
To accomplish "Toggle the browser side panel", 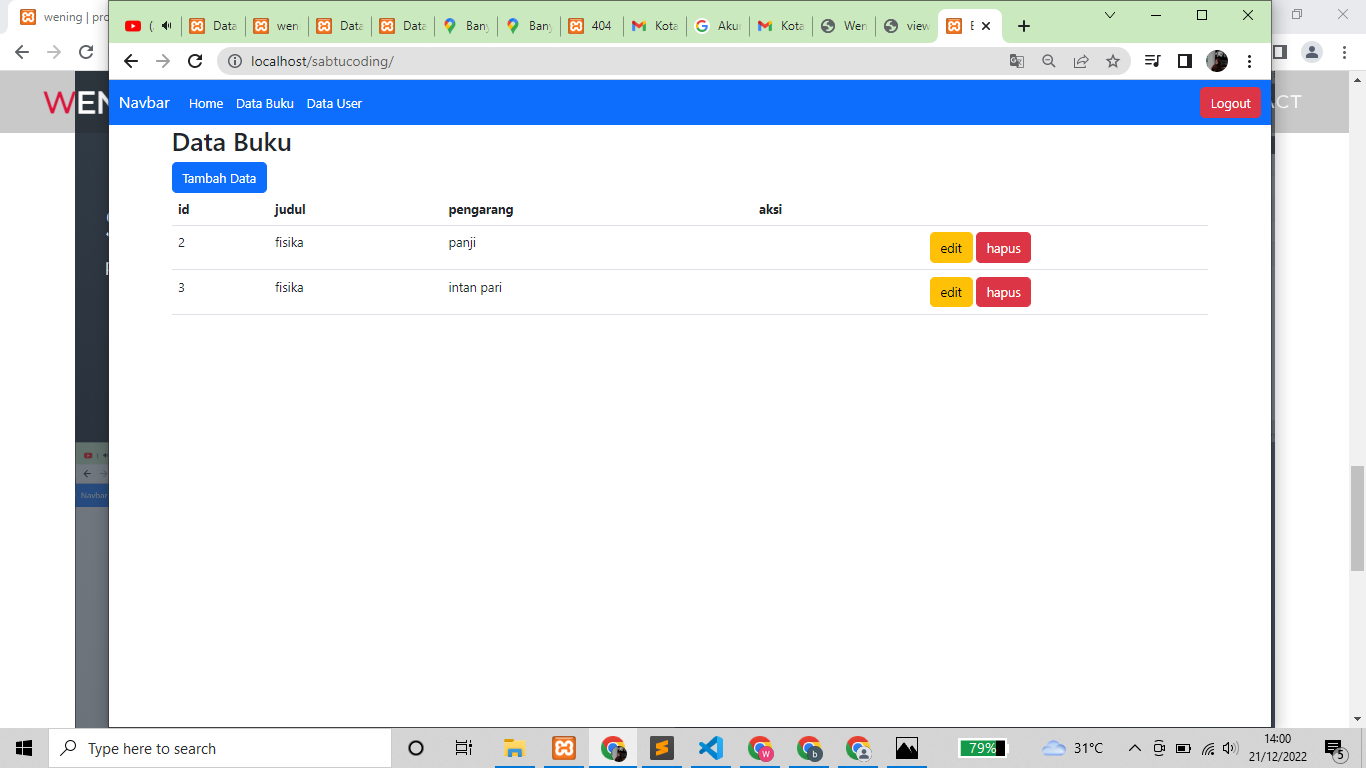I will (x=1184, y=61).
